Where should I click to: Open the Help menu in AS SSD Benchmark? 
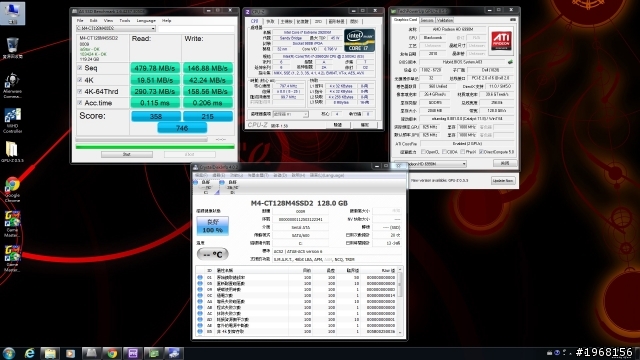[x=167, y=20]
